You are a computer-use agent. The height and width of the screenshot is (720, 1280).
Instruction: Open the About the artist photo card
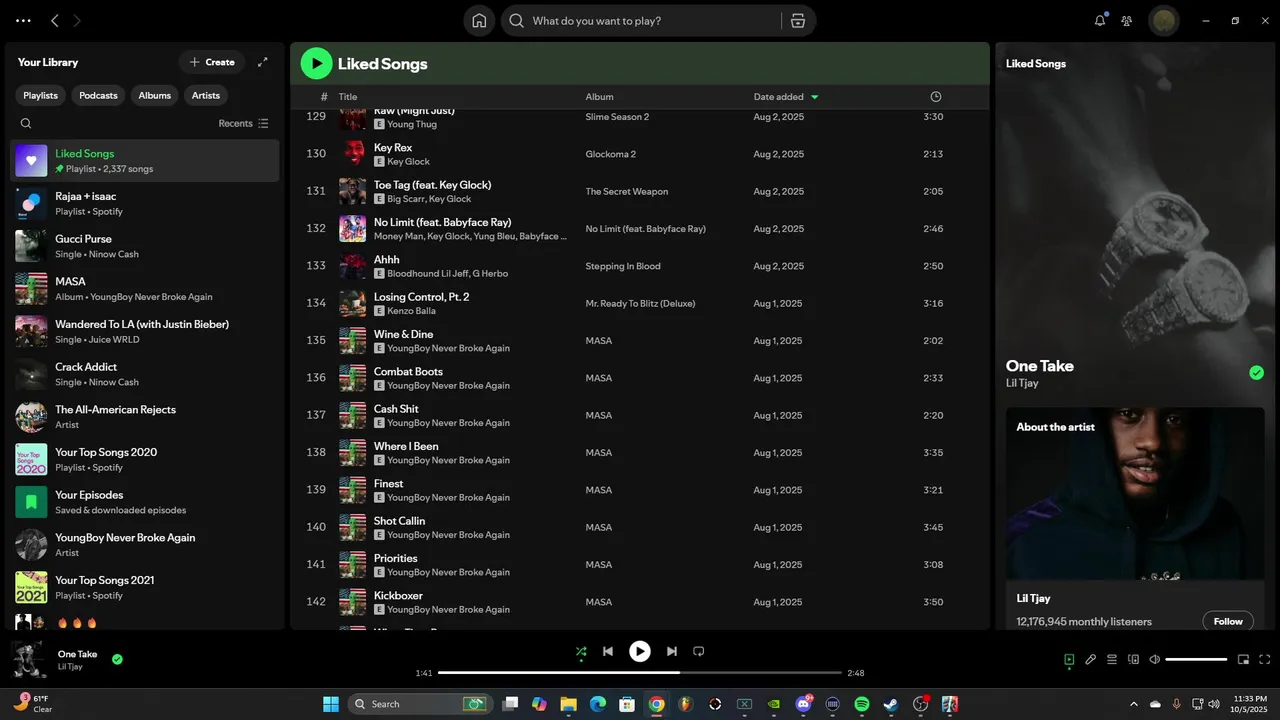(1135, 494)
